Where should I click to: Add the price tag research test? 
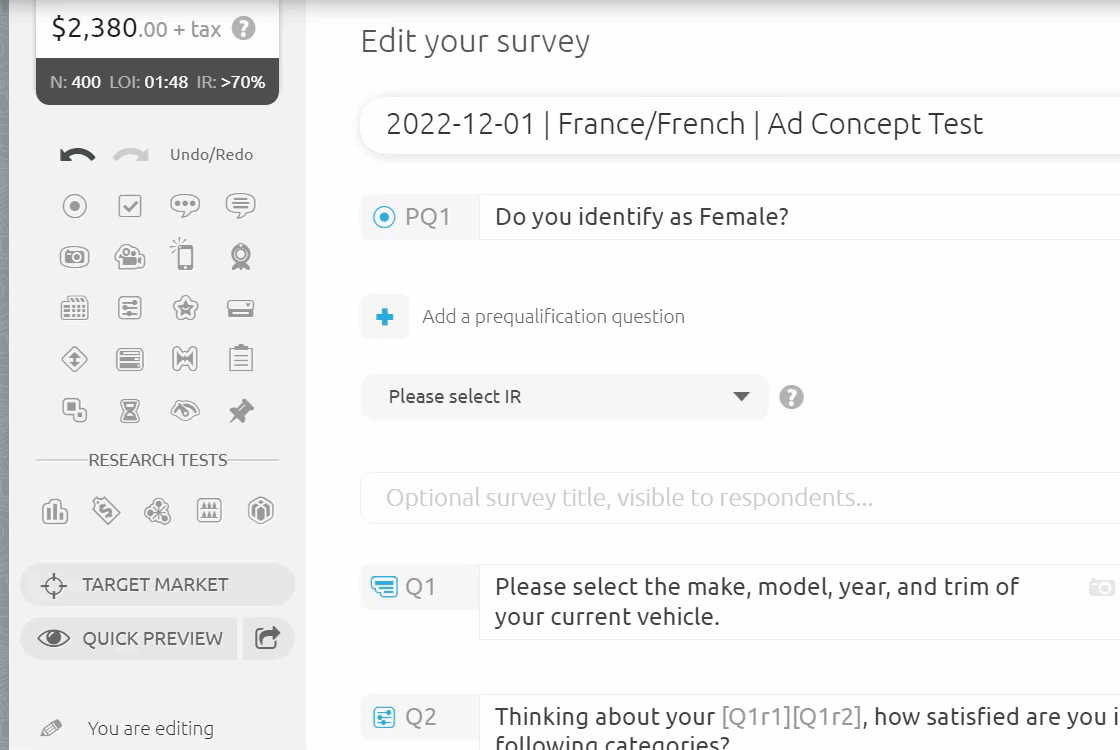(106, 511)
